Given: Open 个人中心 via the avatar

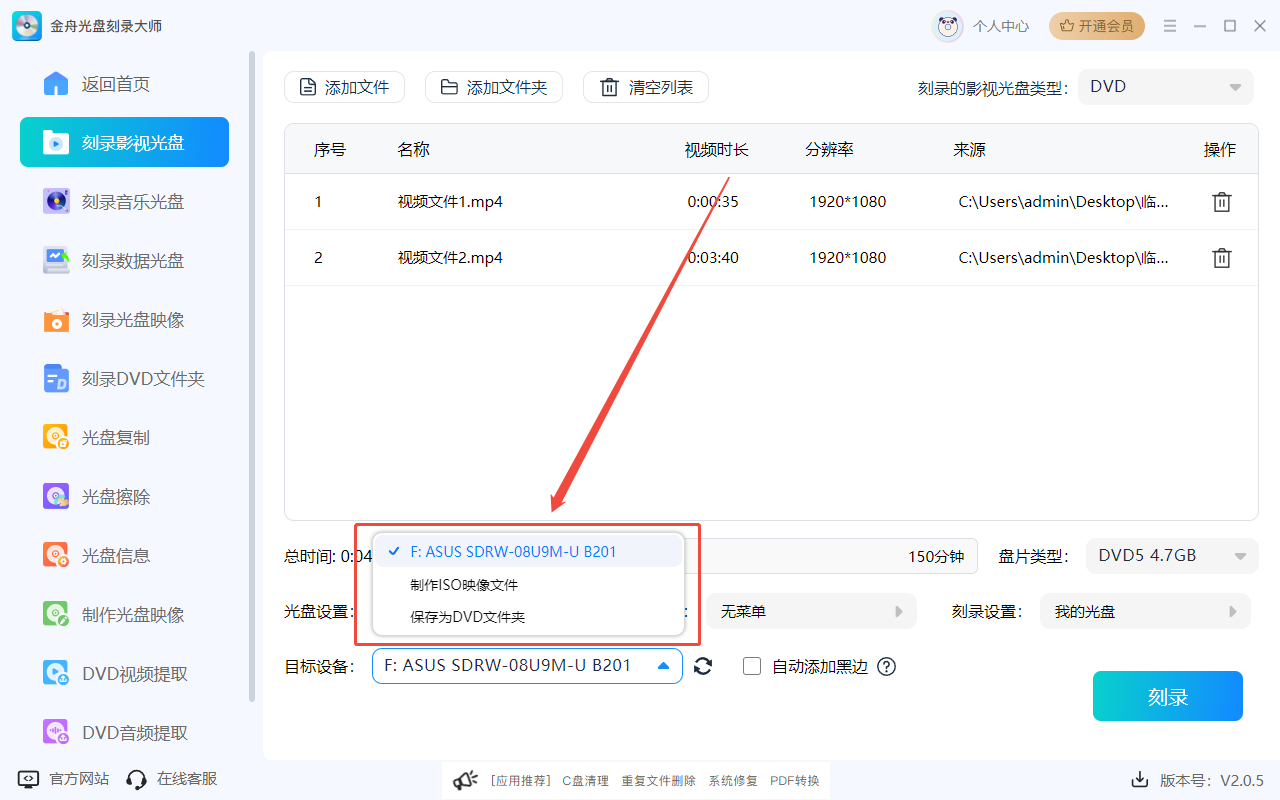Looking at the screenshot, I should [x=947, y=26].
